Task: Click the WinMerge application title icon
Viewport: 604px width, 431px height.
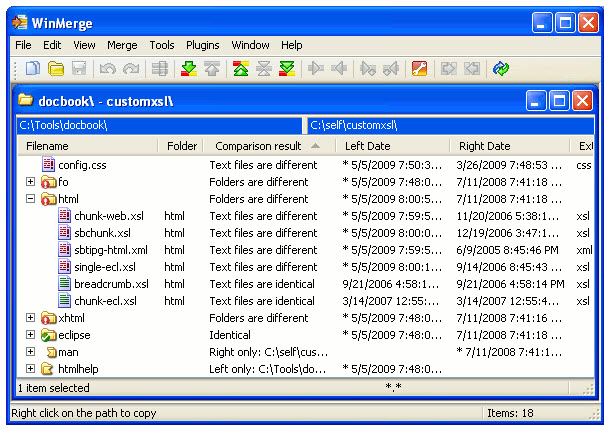Action: coord(20,22)
